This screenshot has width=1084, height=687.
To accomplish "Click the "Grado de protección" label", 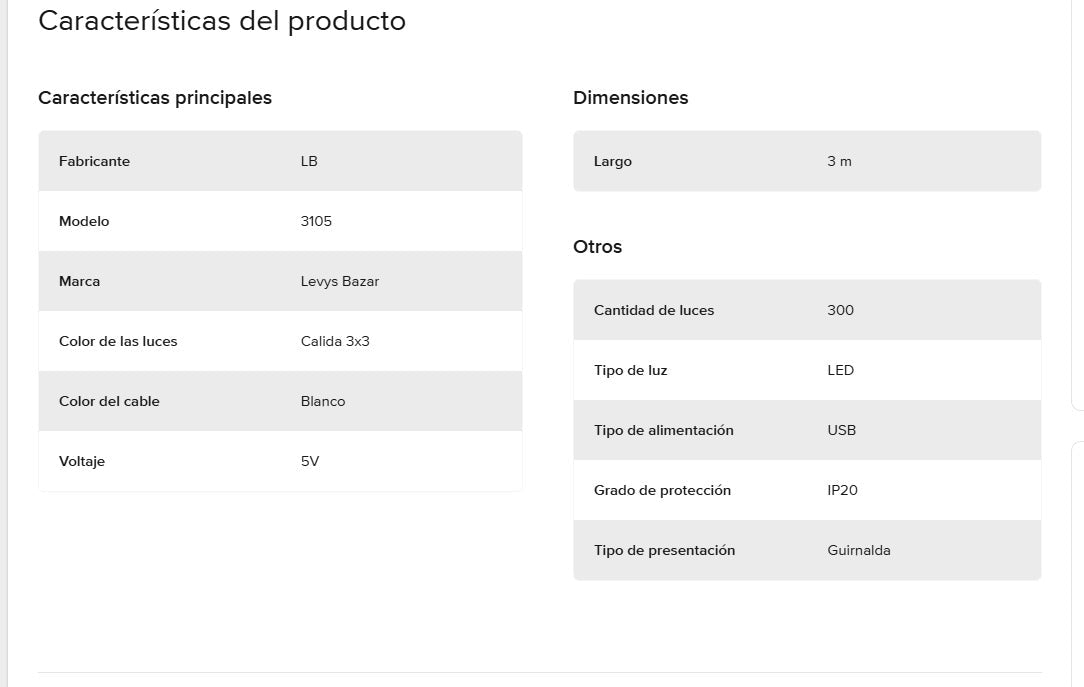I will [662, 490].
